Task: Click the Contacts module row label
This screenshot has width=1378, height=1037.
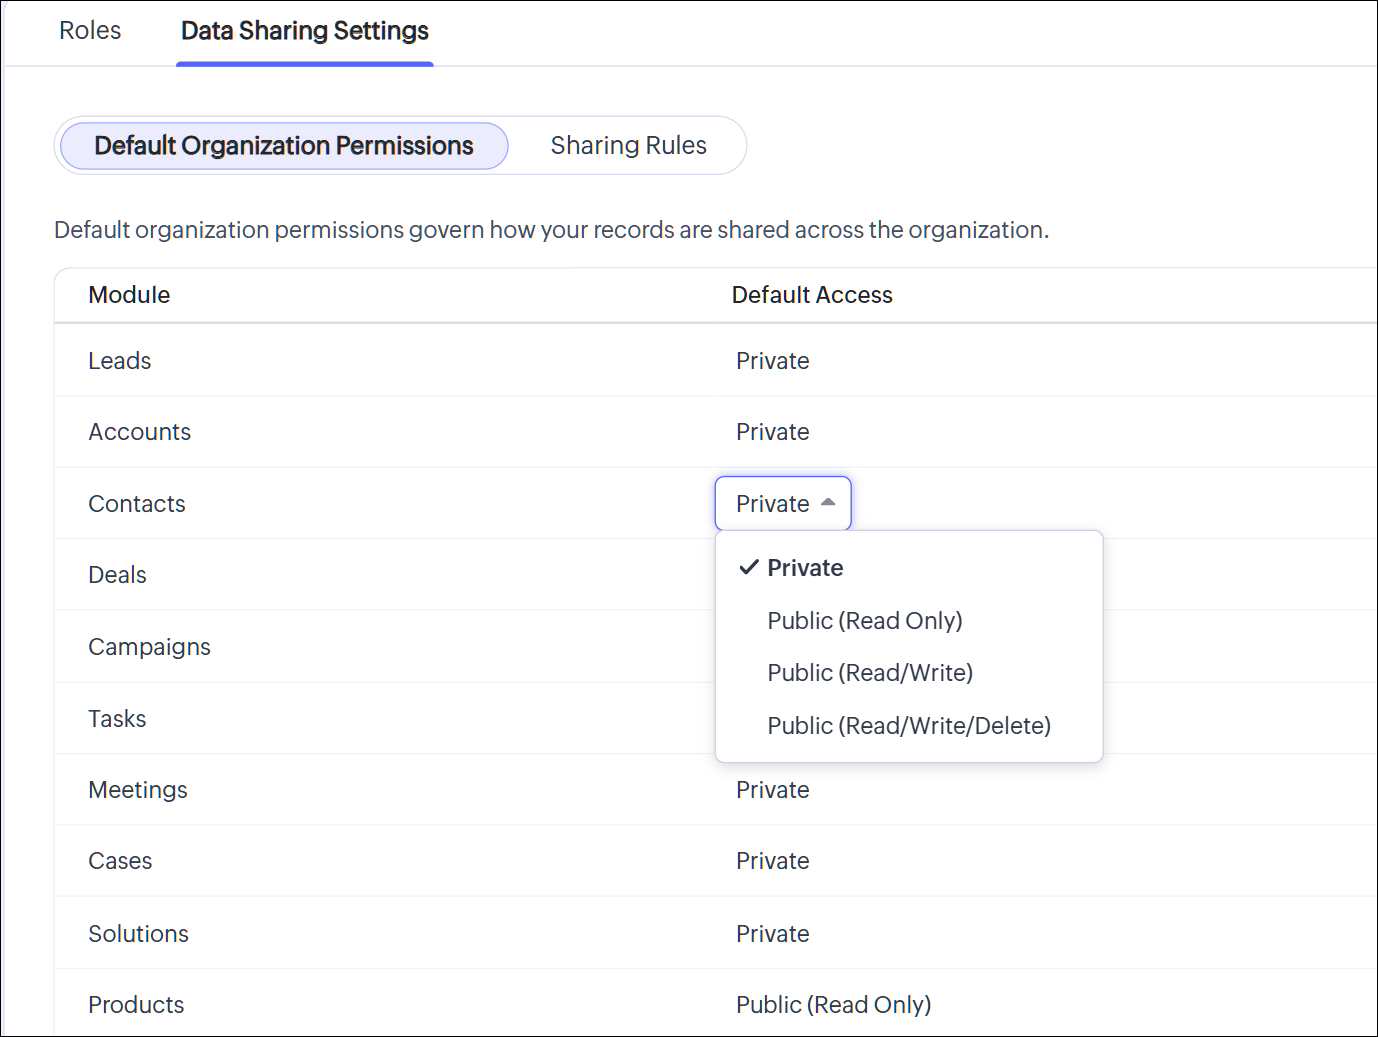Action: pos(137,504)
